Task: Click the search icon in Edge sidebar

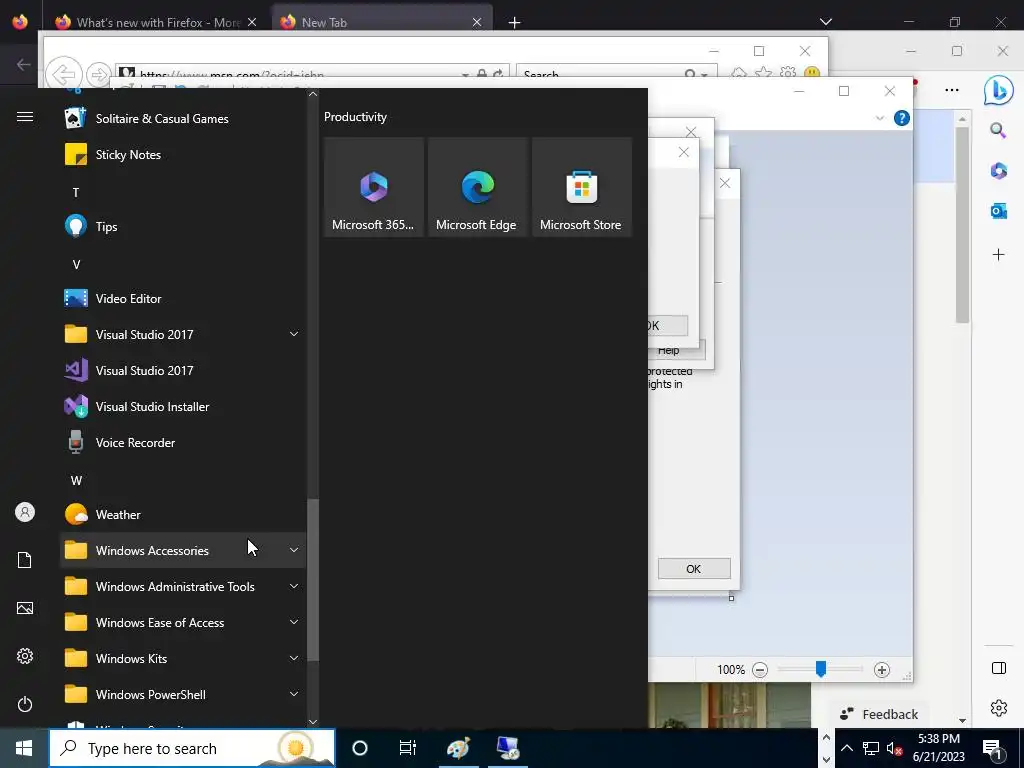Action: point(999,131)
